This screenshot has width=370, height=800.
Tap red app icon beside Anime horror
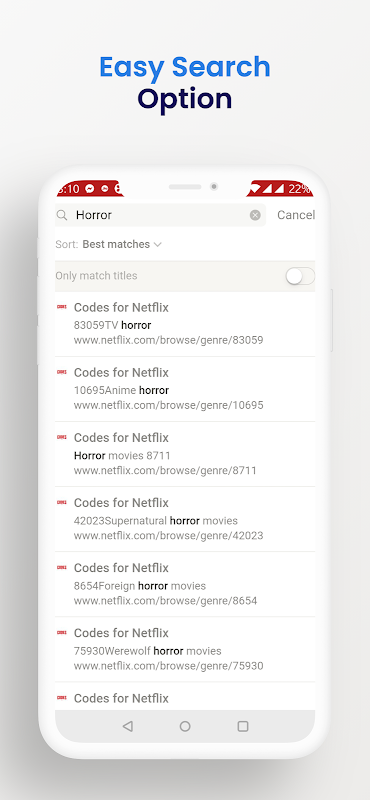[62, 372]
